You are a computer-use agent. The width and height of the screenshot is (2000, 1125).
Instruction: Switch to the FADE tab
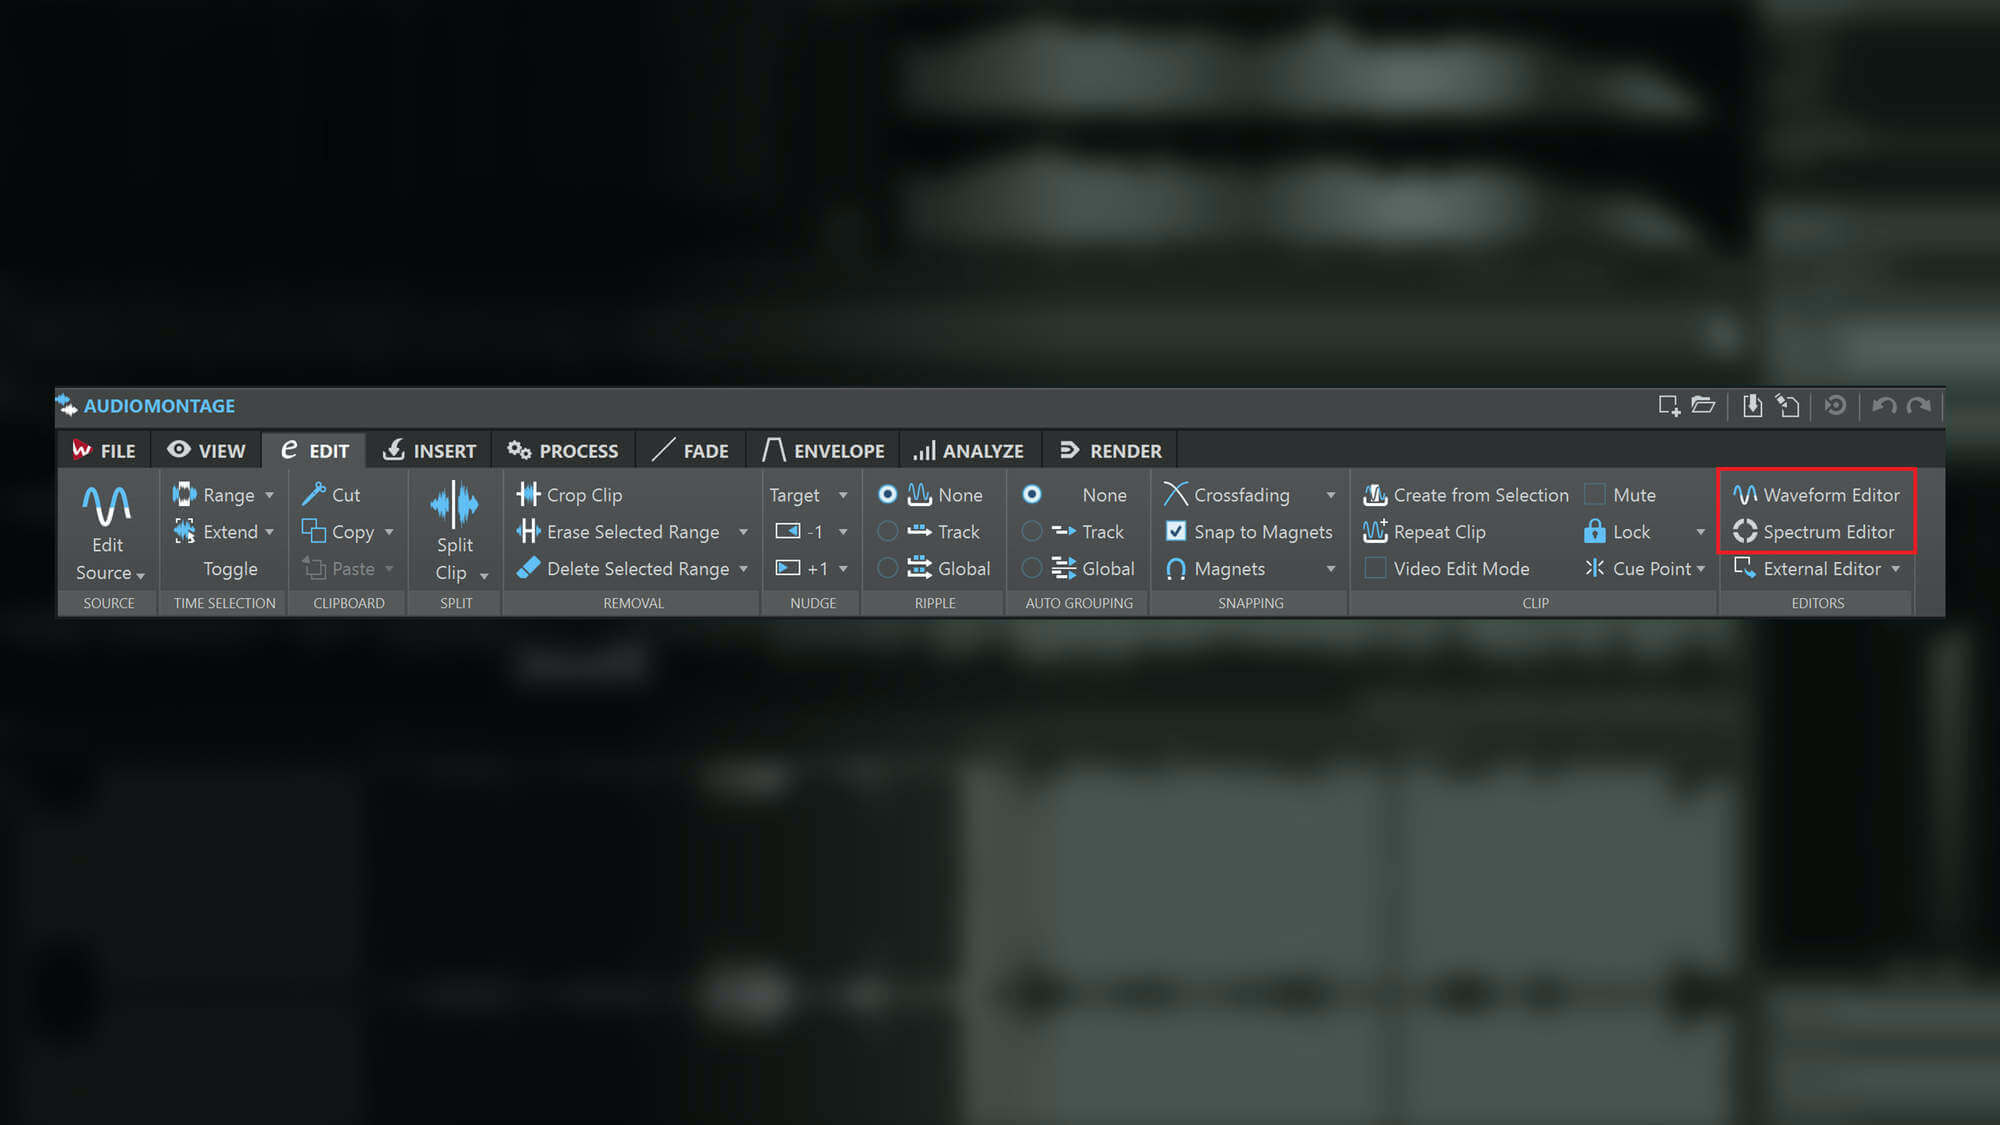coord(690,450)
